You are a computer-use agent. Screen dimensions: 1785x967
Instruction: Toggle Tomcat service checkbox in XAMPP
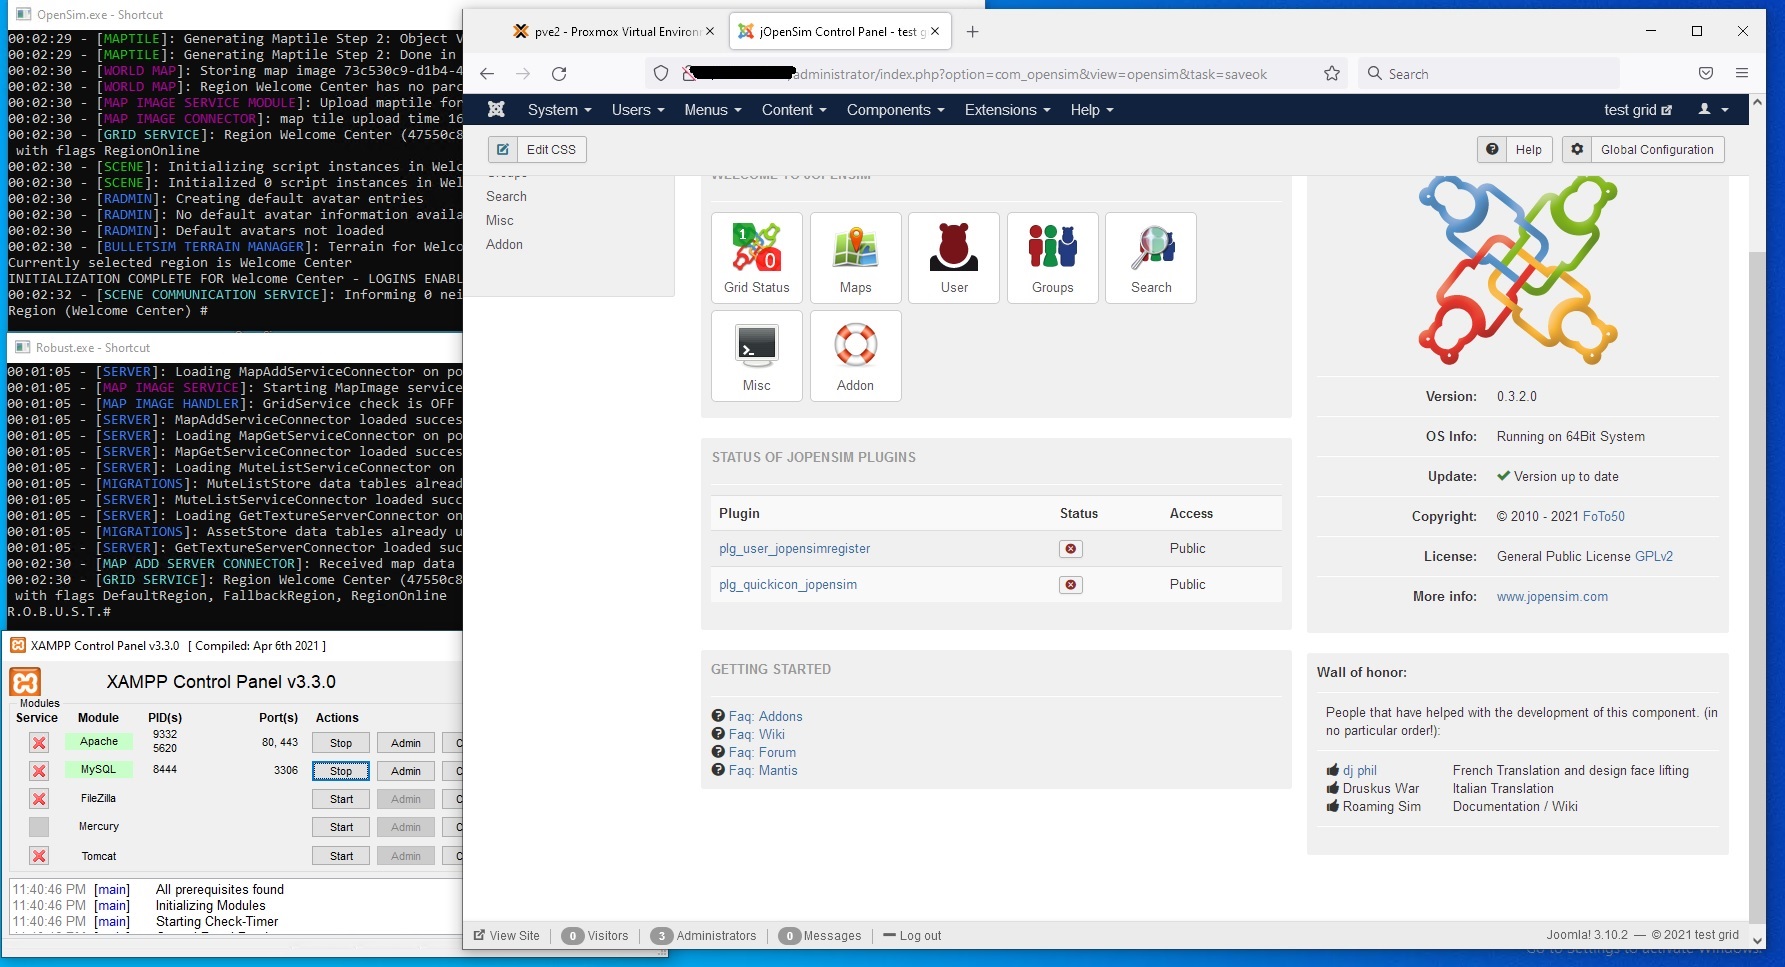[x=39, y=856]
